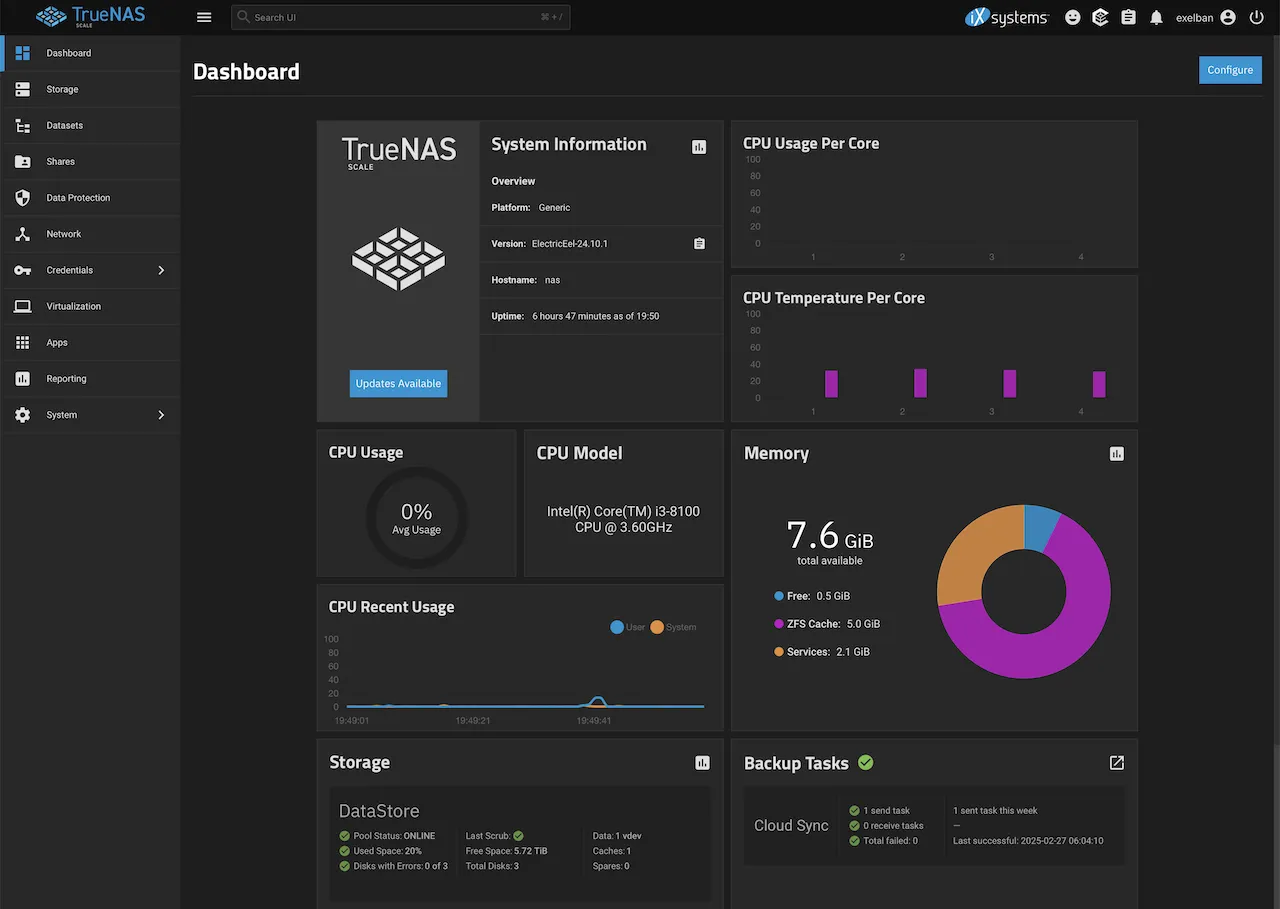Image resolution: width=1280 pixels, height=909 pixels.
Task: Toggle the hamburger menu to collapse sidebar
Action: [204, 17]
